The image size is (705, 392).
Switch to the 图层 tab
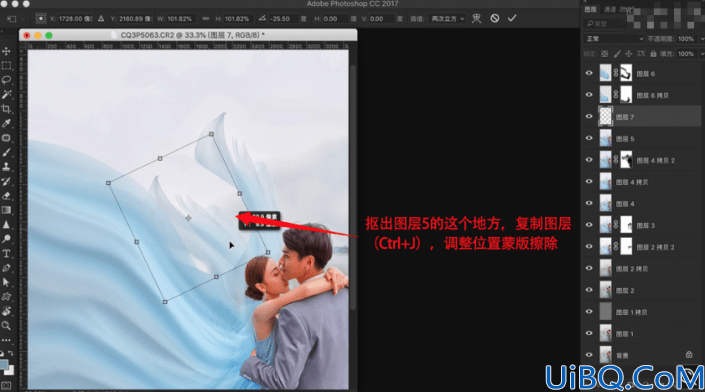(590, 9)
